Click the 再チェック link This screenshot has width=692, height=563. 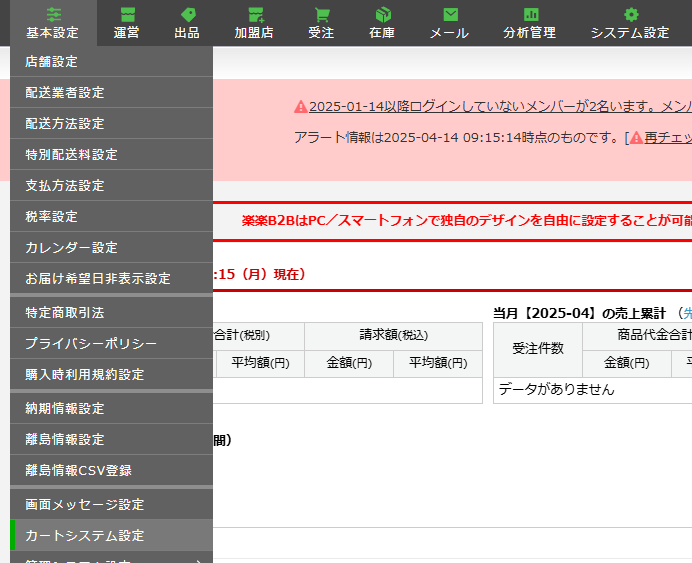pos(668,138)
